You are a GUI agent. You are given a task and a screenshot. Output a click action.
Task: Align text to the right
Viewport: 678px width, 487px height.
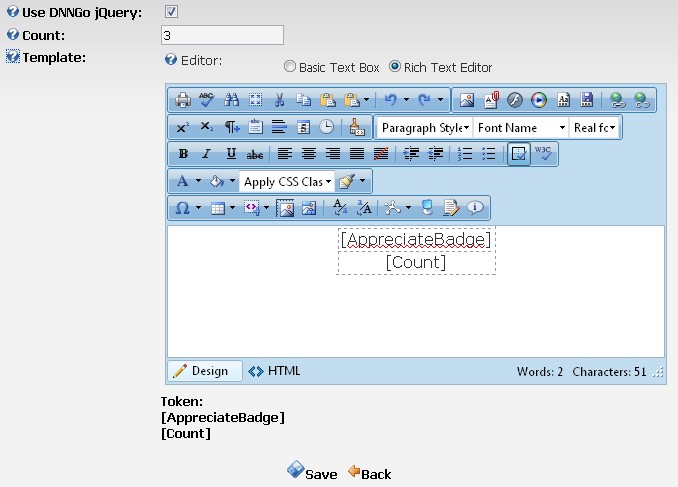click(333, 154)
